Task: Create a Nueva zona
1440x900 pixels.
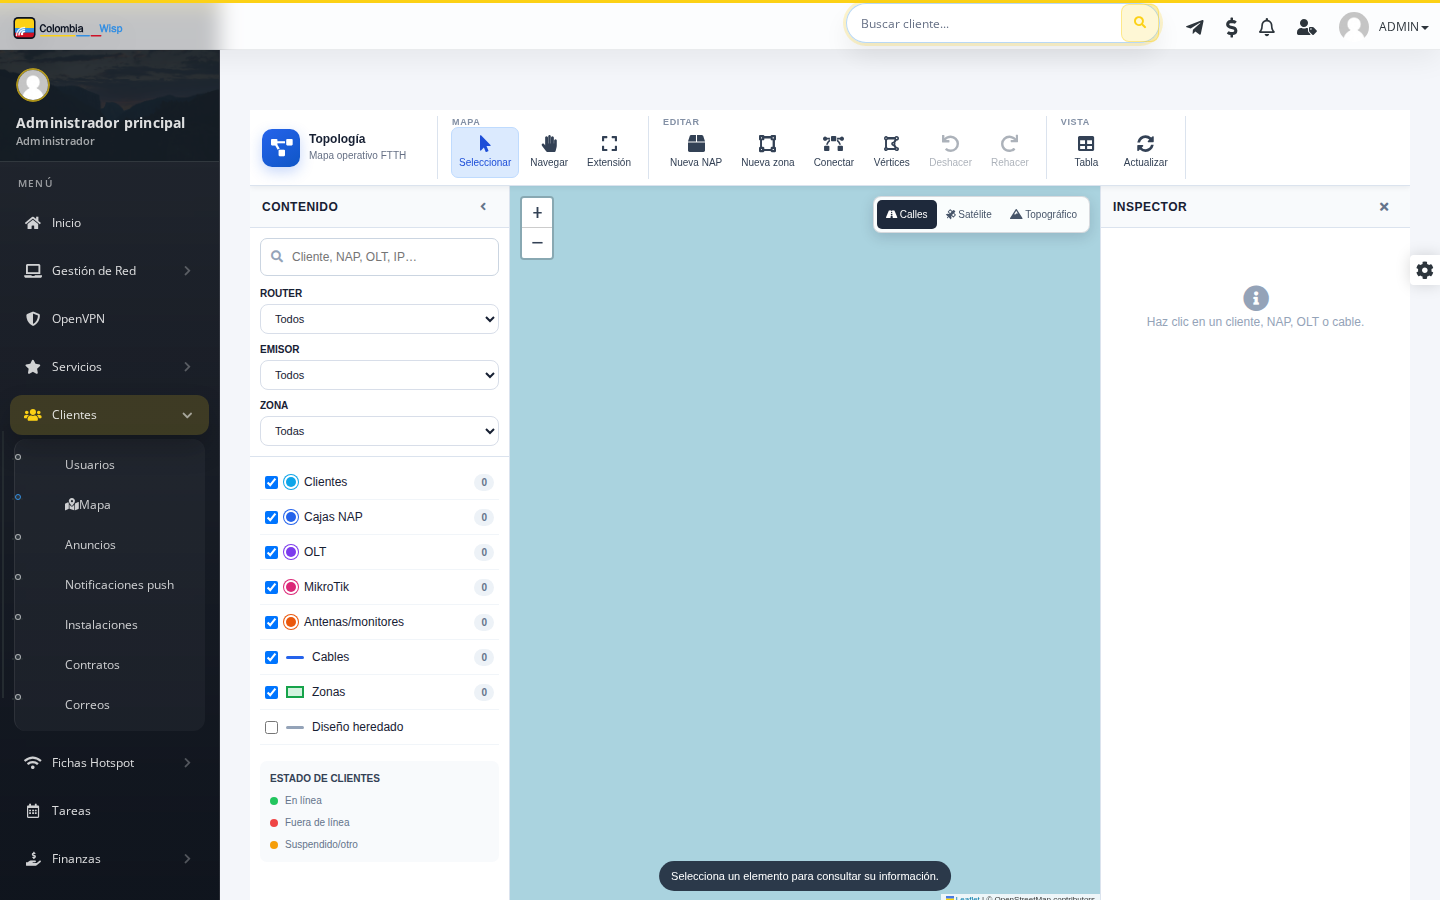Action: [768, 152]
